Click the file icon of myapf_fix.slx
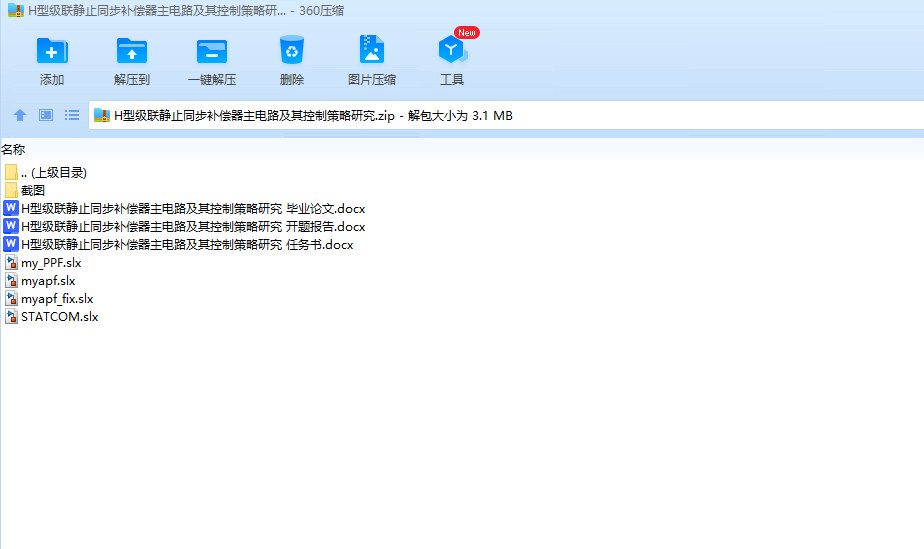Viewport: 924px width, 549px height. [11, 298]
